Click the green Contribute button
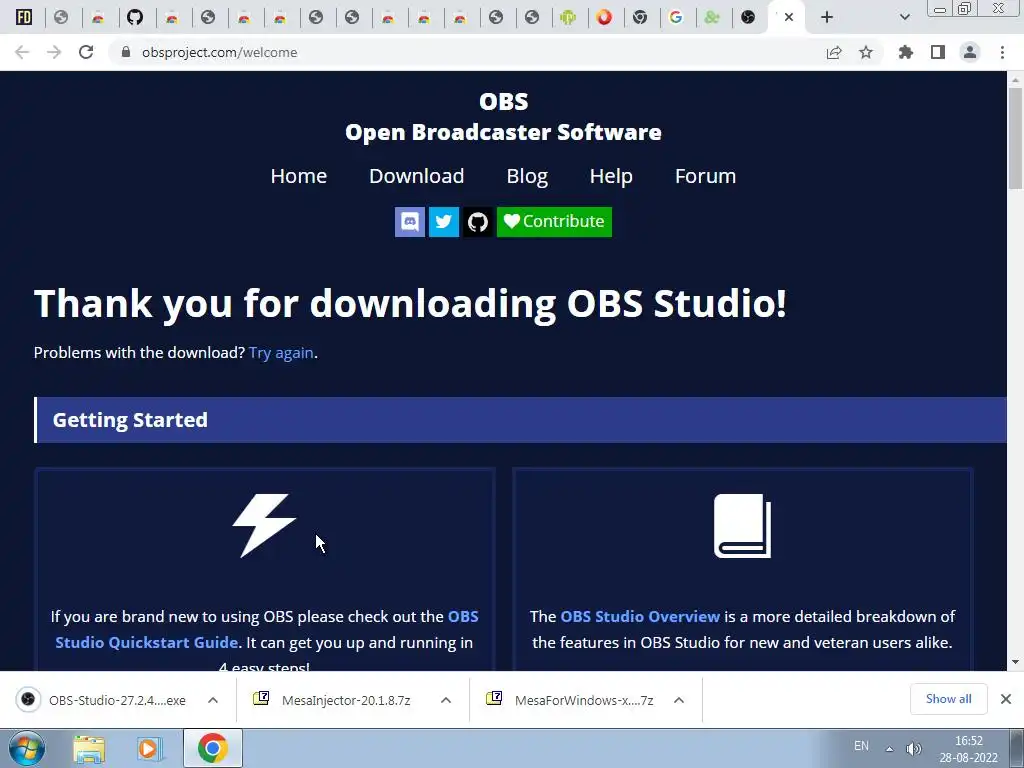 554,222
